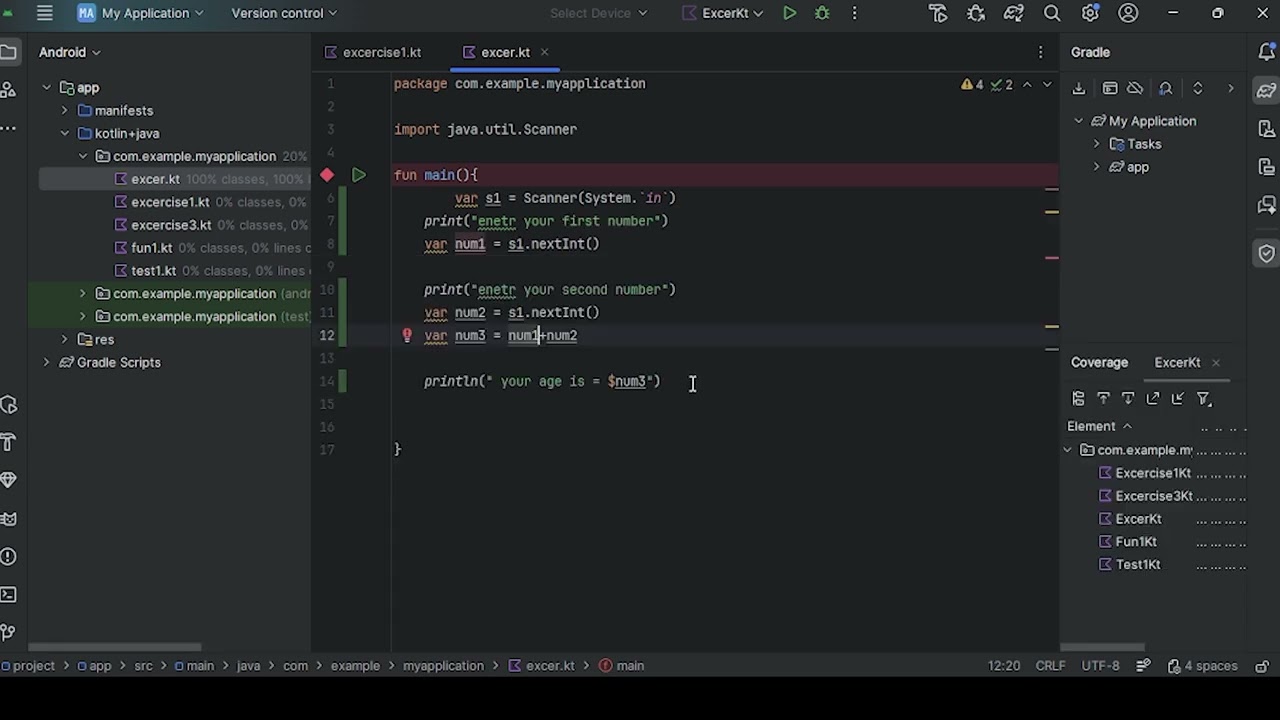
Task: Toggle Toggle Offline Mode in Gradle toolbar
Action: [1135, 89]
